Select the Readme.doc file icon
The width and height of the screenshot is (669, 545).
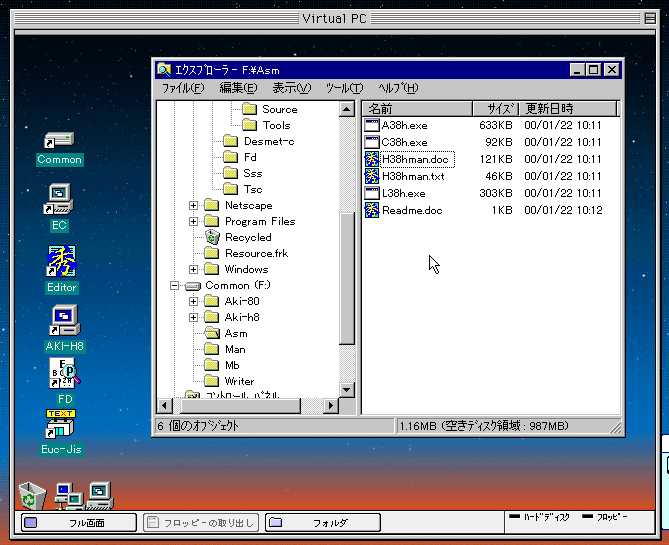click(x=372, y=210)
